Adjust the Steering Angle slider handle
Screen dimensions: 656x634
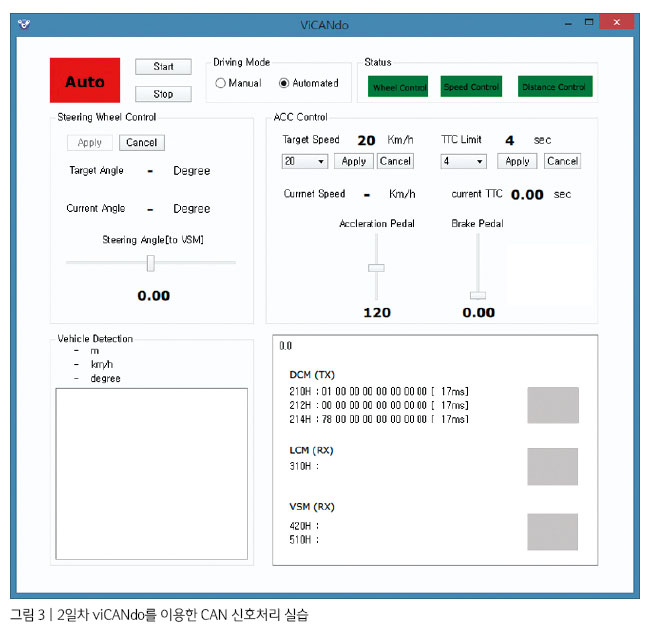(151, 264)
